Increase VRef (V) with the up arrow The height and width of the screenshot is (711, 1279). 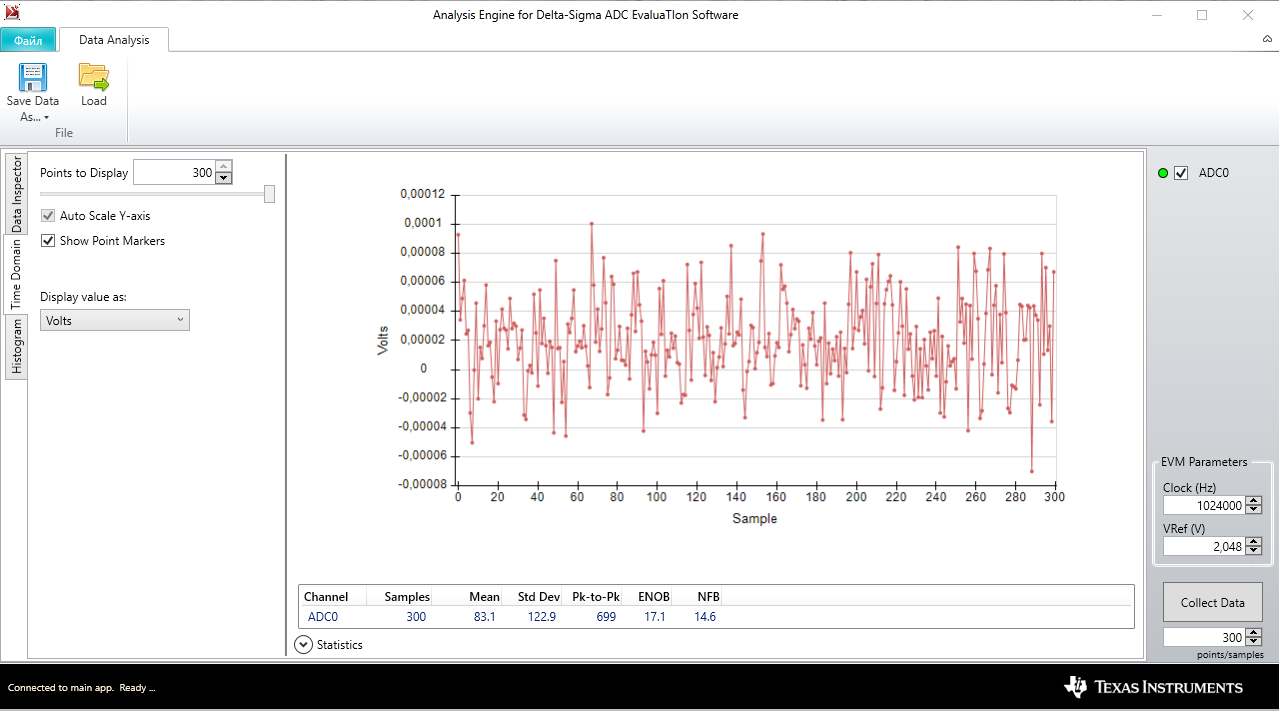click(x=1254, y=542)
